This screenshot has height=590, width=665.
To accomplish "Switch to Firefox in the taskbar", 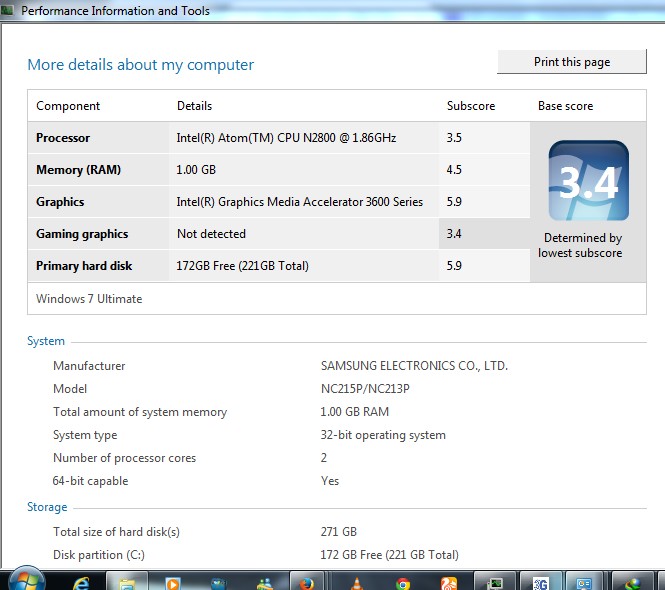I will pyautogui.click(x=306, y=583).
